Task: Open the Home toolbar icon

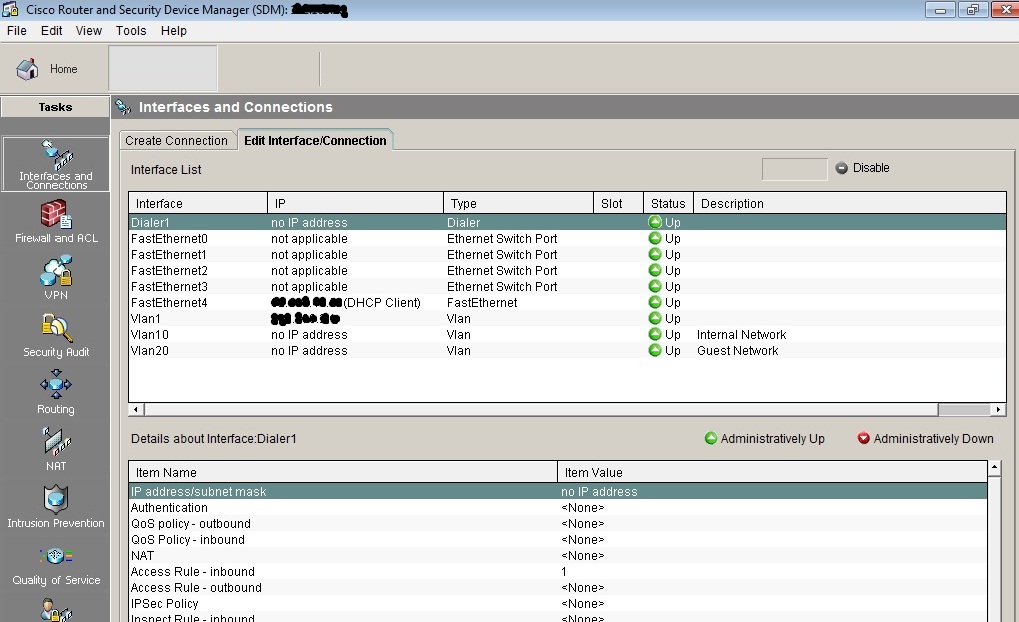Action: coord(27,69)
